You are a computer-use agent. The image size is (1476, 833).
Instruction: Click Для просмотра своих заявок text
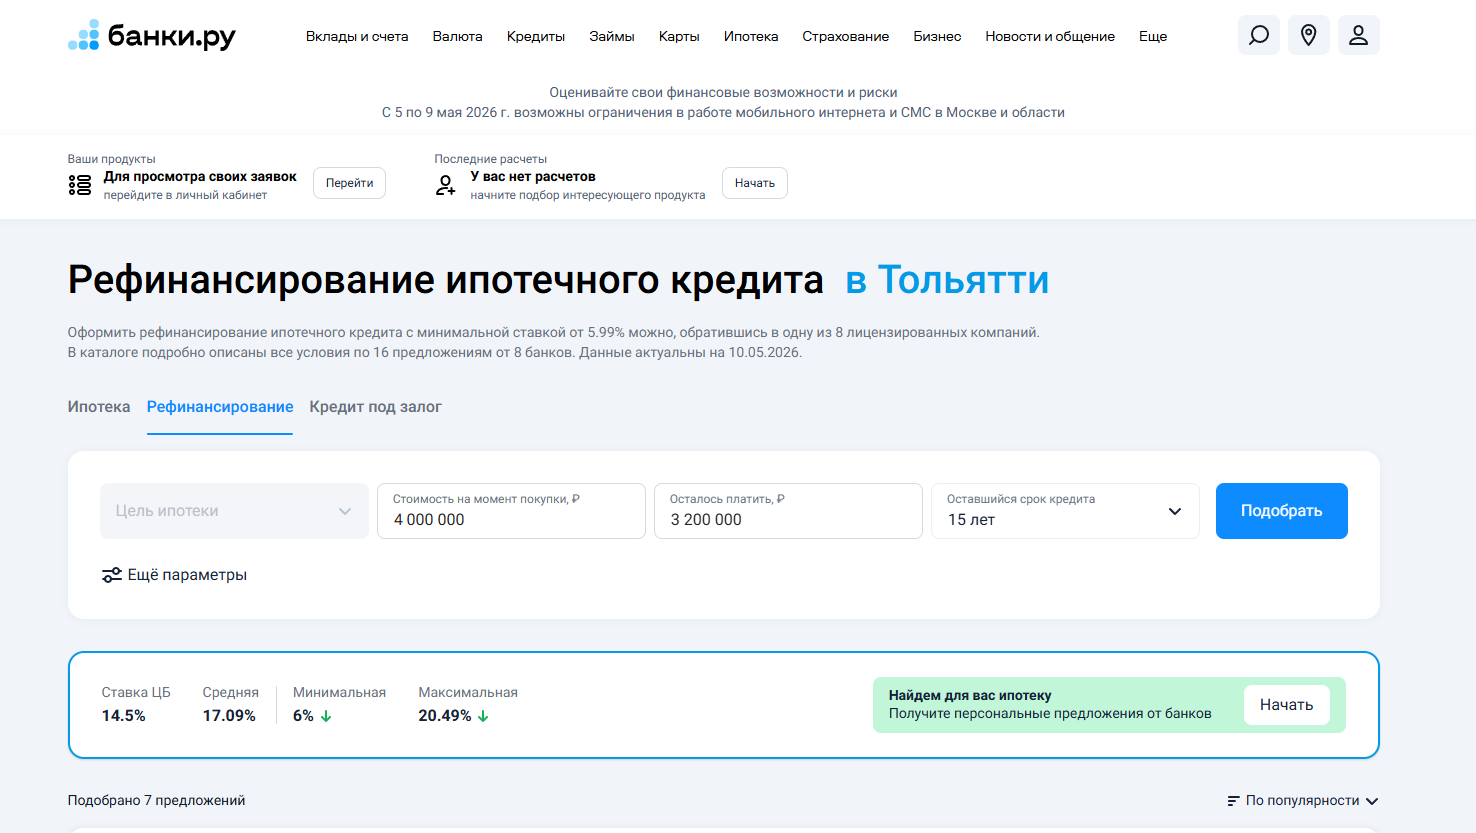[200, 177]
